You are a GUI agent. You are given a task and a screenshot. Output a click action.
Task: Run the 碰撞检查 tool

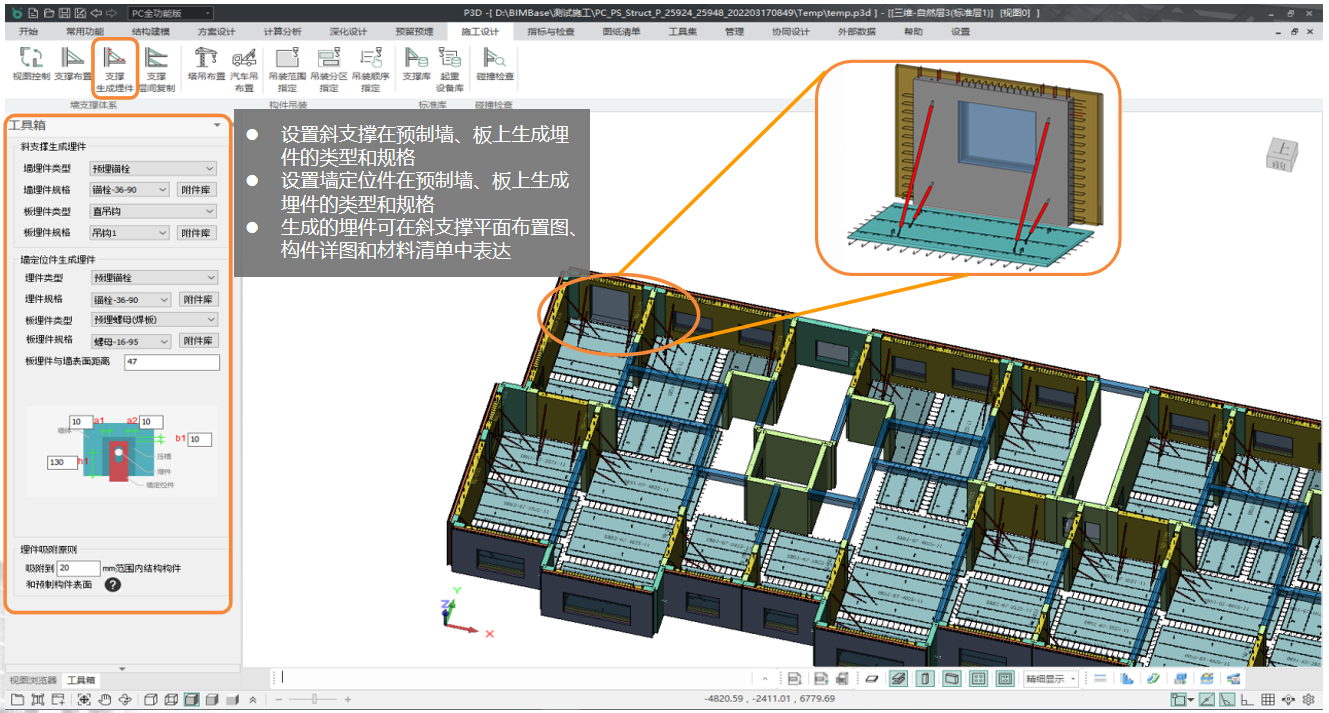(494, 60)
